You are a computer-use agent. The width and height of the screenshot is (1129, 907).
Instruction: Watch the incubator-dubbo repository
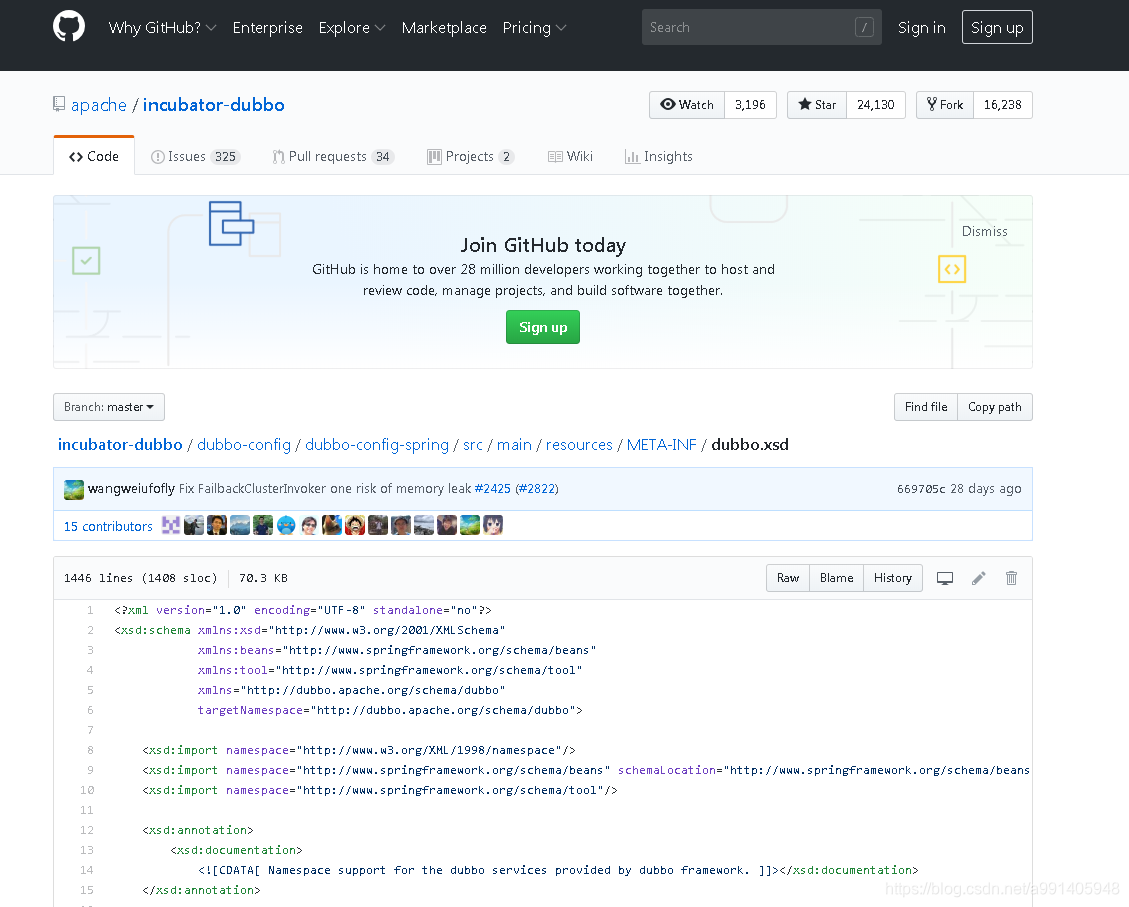click(687, 105)
